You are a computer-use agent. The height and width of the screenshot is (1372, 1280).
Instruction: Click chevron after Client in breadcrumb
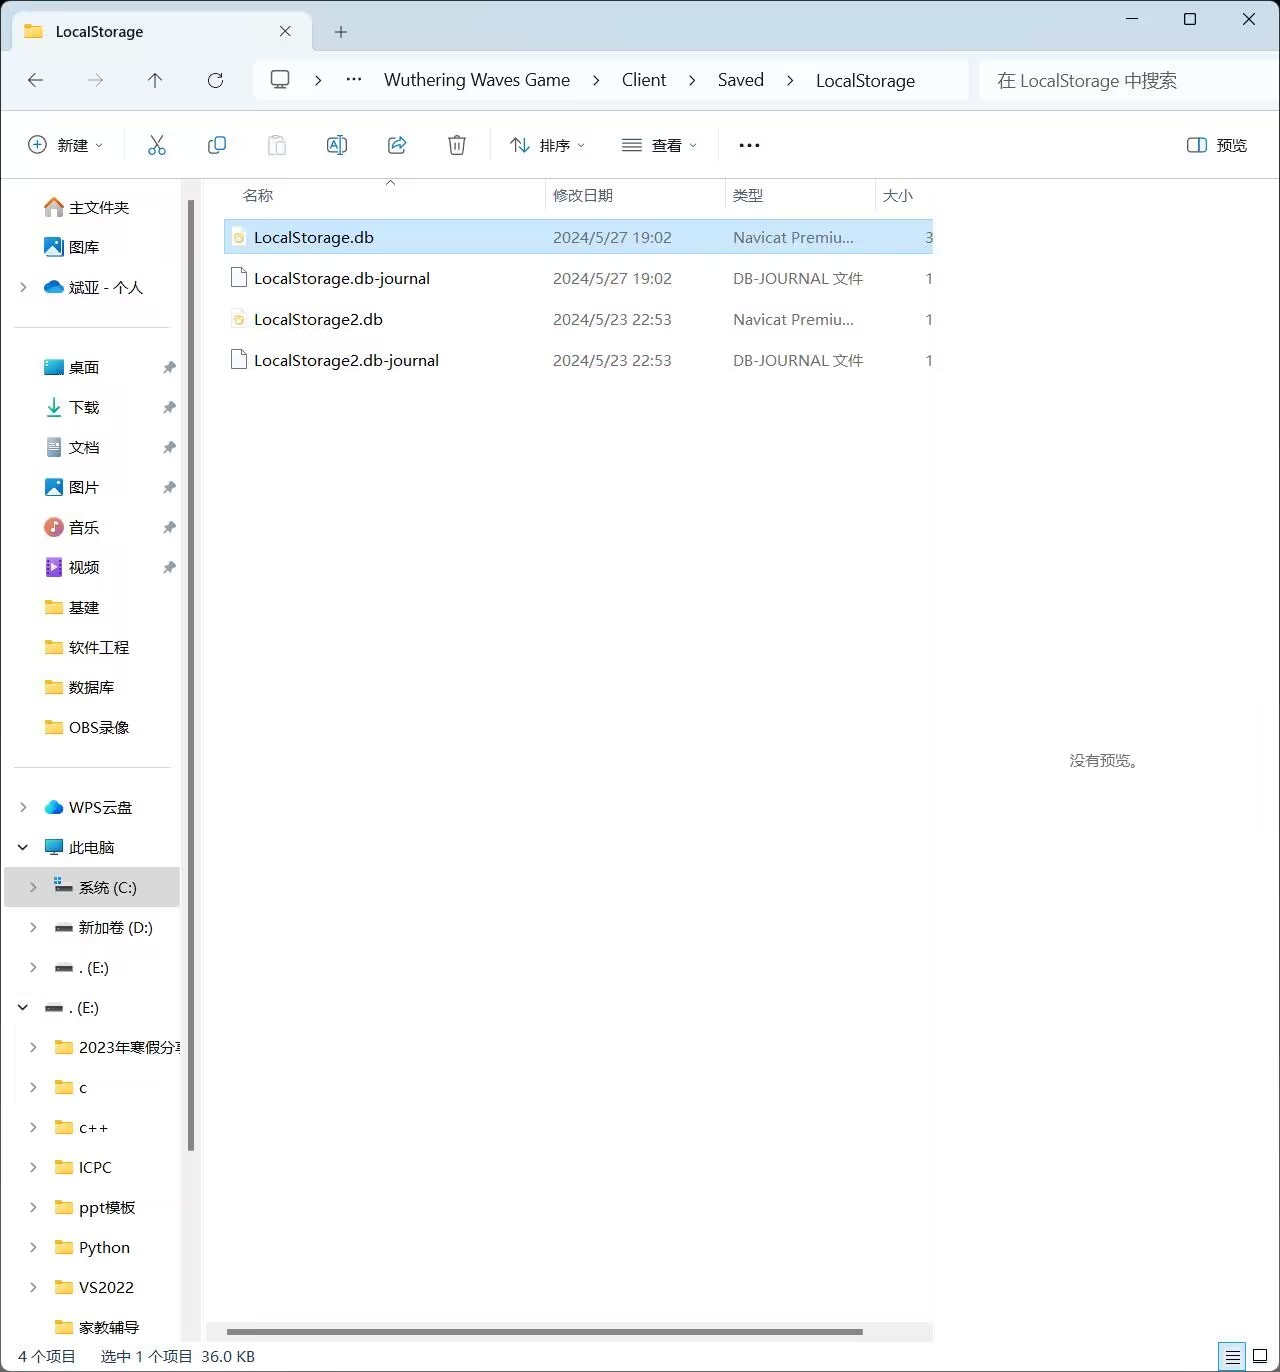click(x=692, y=80)
